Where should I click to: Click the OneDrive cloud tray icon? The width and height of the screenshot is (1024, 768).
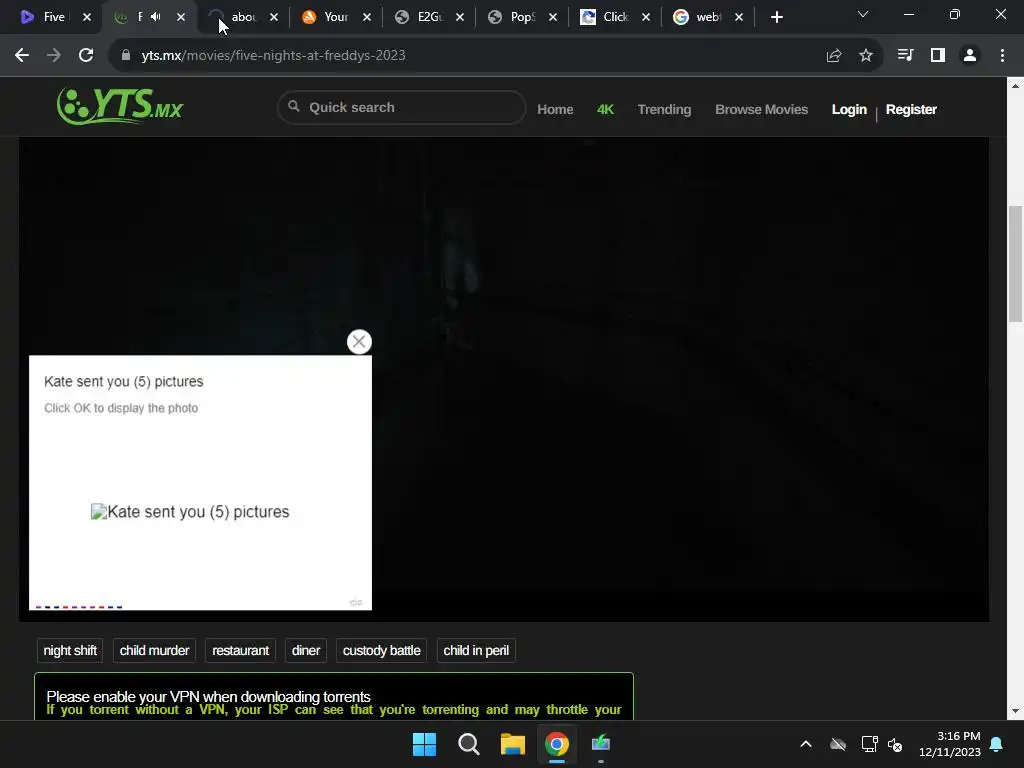tap(838, 744)
